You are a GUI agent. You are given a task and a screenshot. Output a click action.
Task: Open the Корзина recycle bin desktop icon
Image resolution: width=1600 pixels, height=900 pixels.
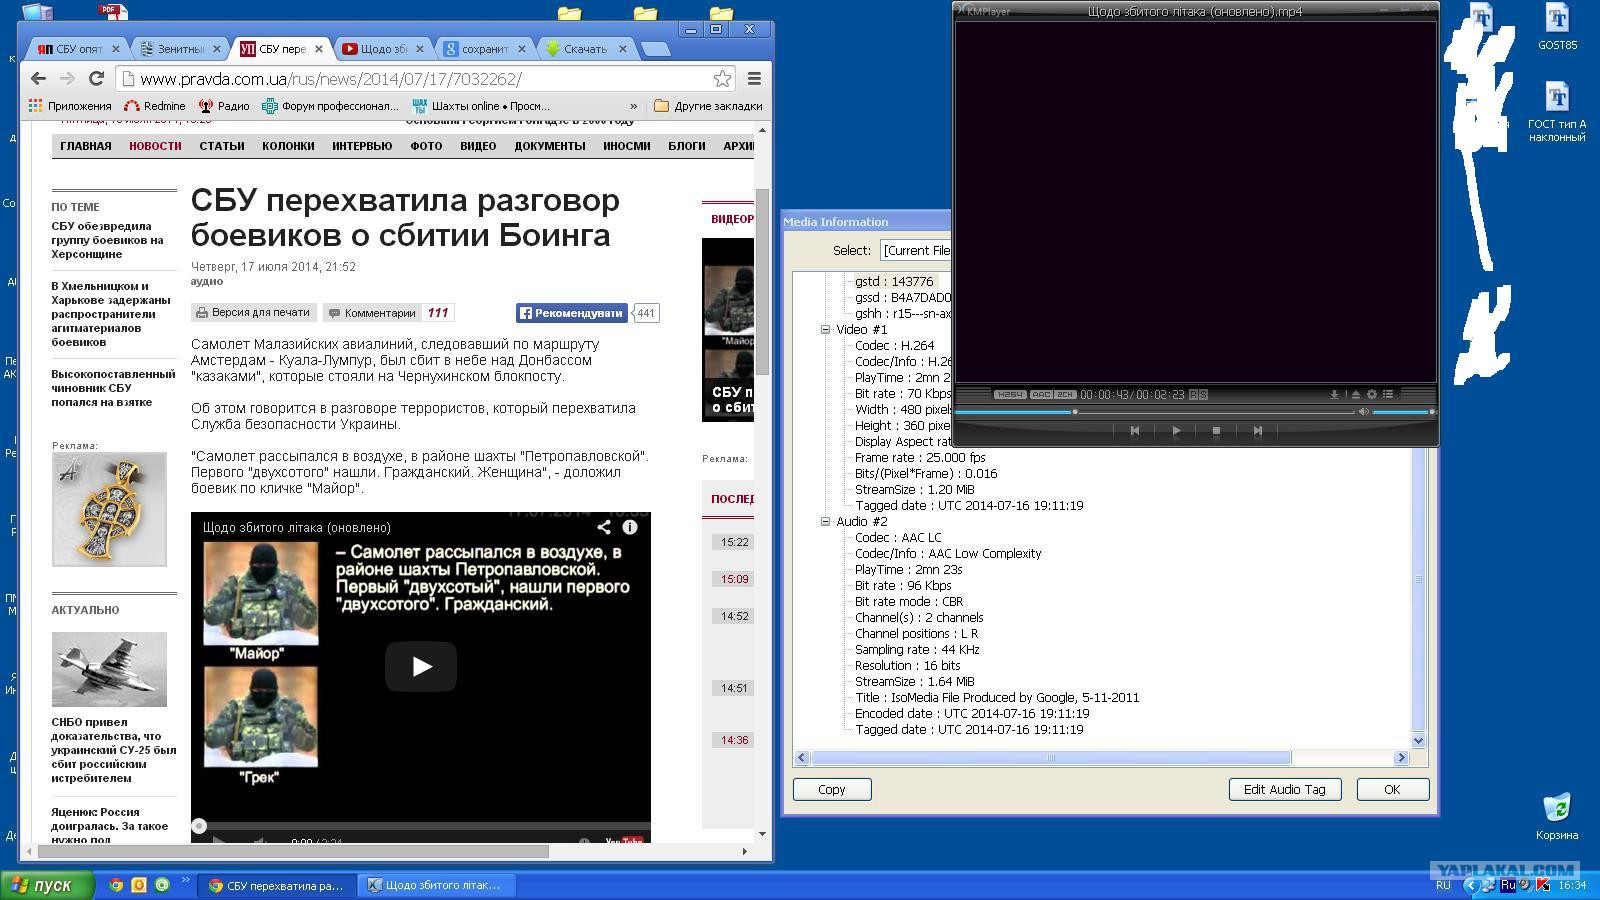coord(1557,816)
